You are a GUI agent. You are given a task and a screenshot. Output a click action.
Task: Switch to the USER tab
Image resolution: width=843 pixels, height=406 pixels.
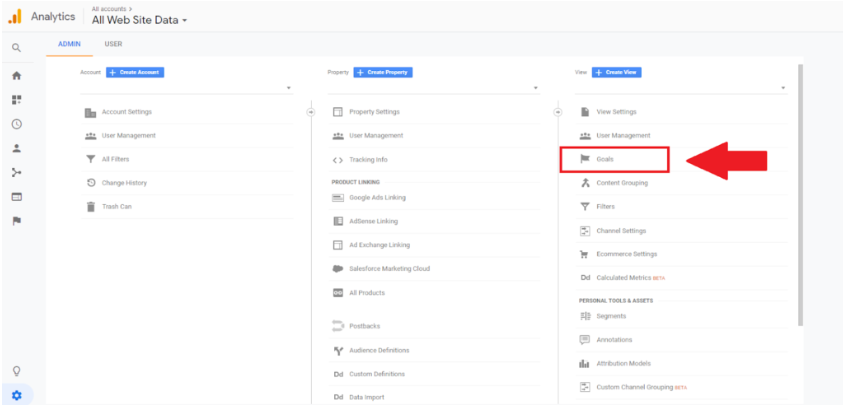(x=113, y=44)
